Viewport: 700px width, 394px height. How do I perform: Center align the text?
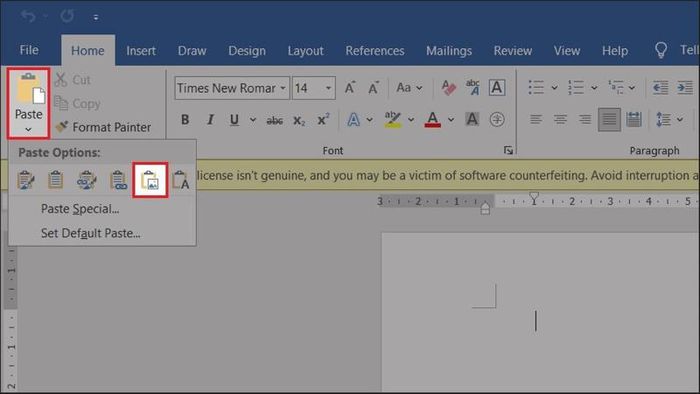(560, 119)
